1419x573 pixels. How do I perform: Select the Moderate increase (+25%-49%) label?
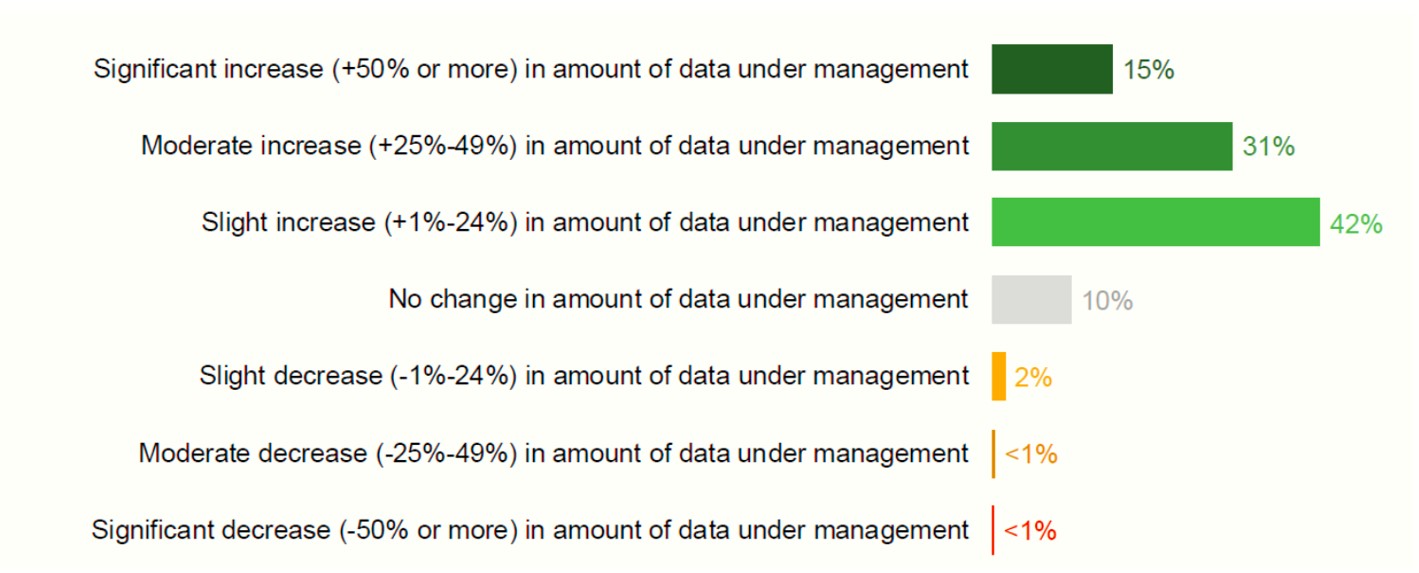(555, 146)
